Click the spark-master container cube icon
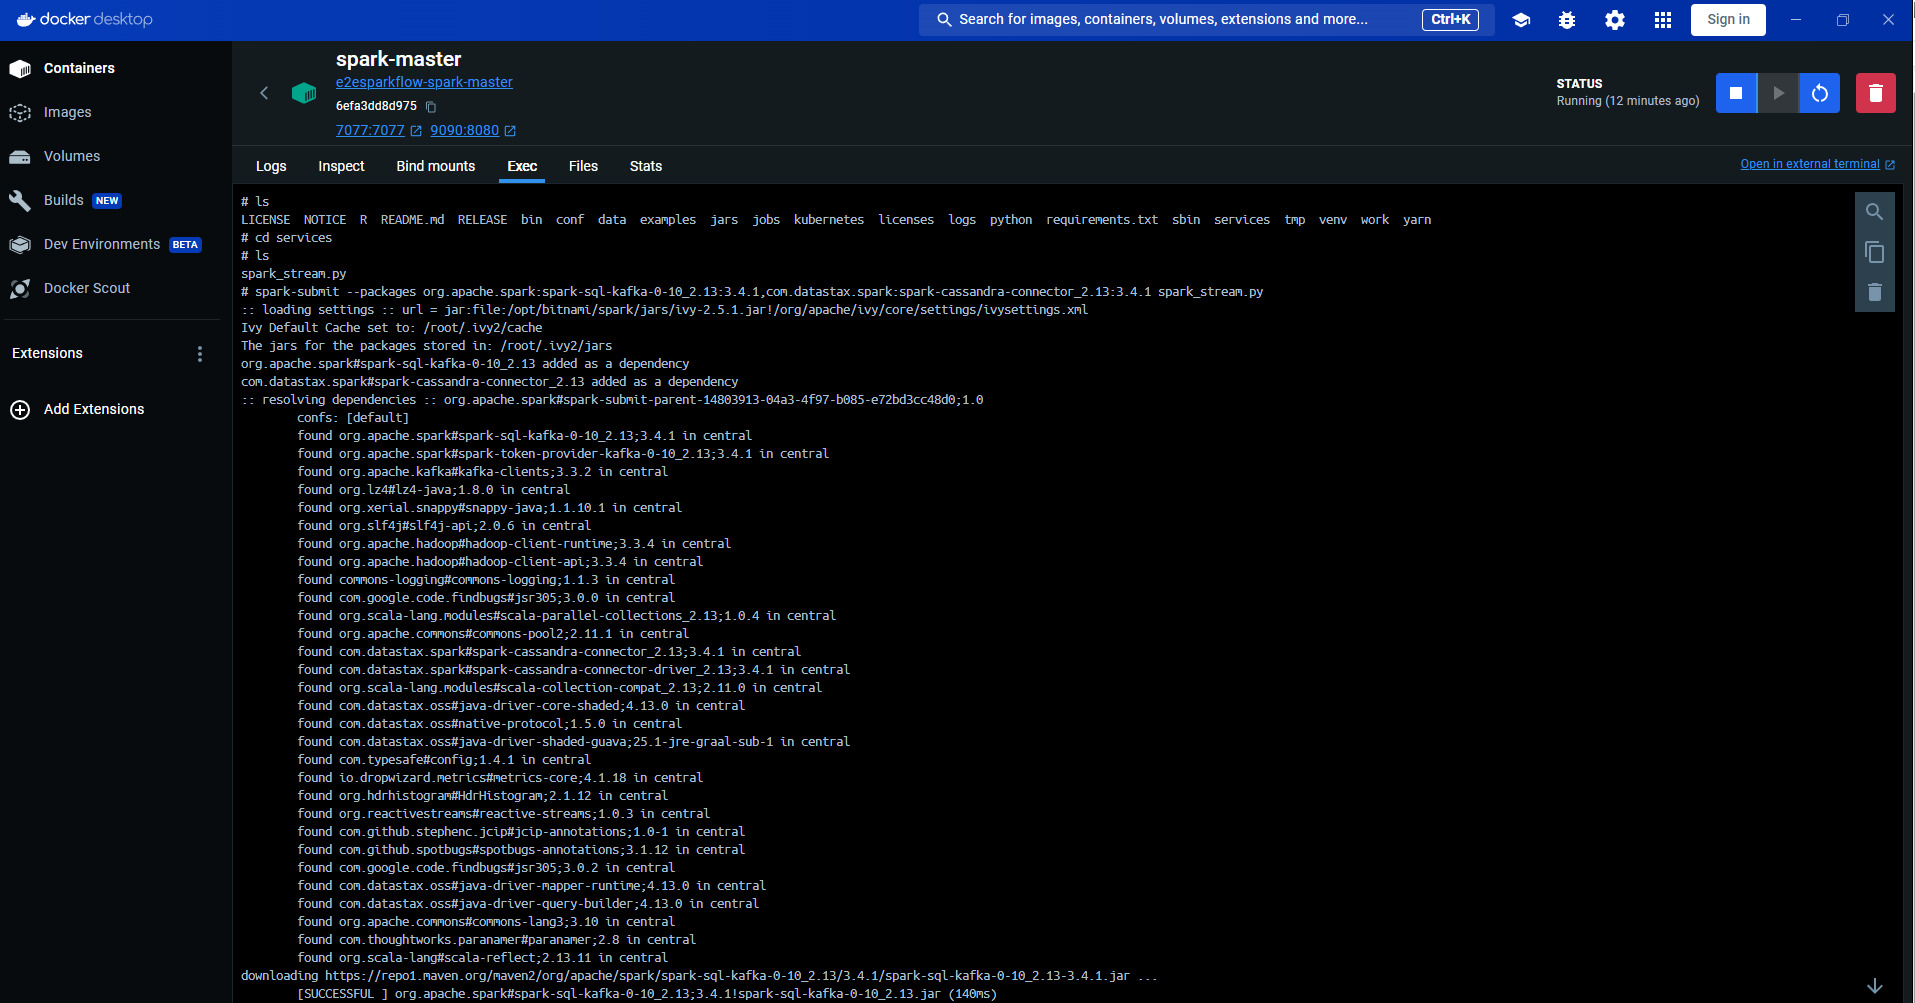This screenshot has width=1915, height=1003. coord(304,93)
